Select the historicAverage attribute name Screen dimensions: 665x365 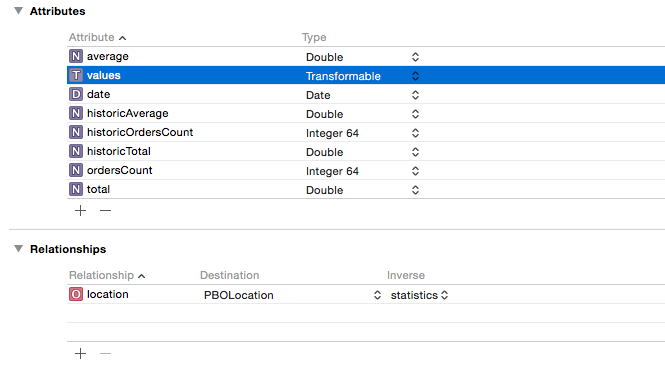[x=128, y=113]
